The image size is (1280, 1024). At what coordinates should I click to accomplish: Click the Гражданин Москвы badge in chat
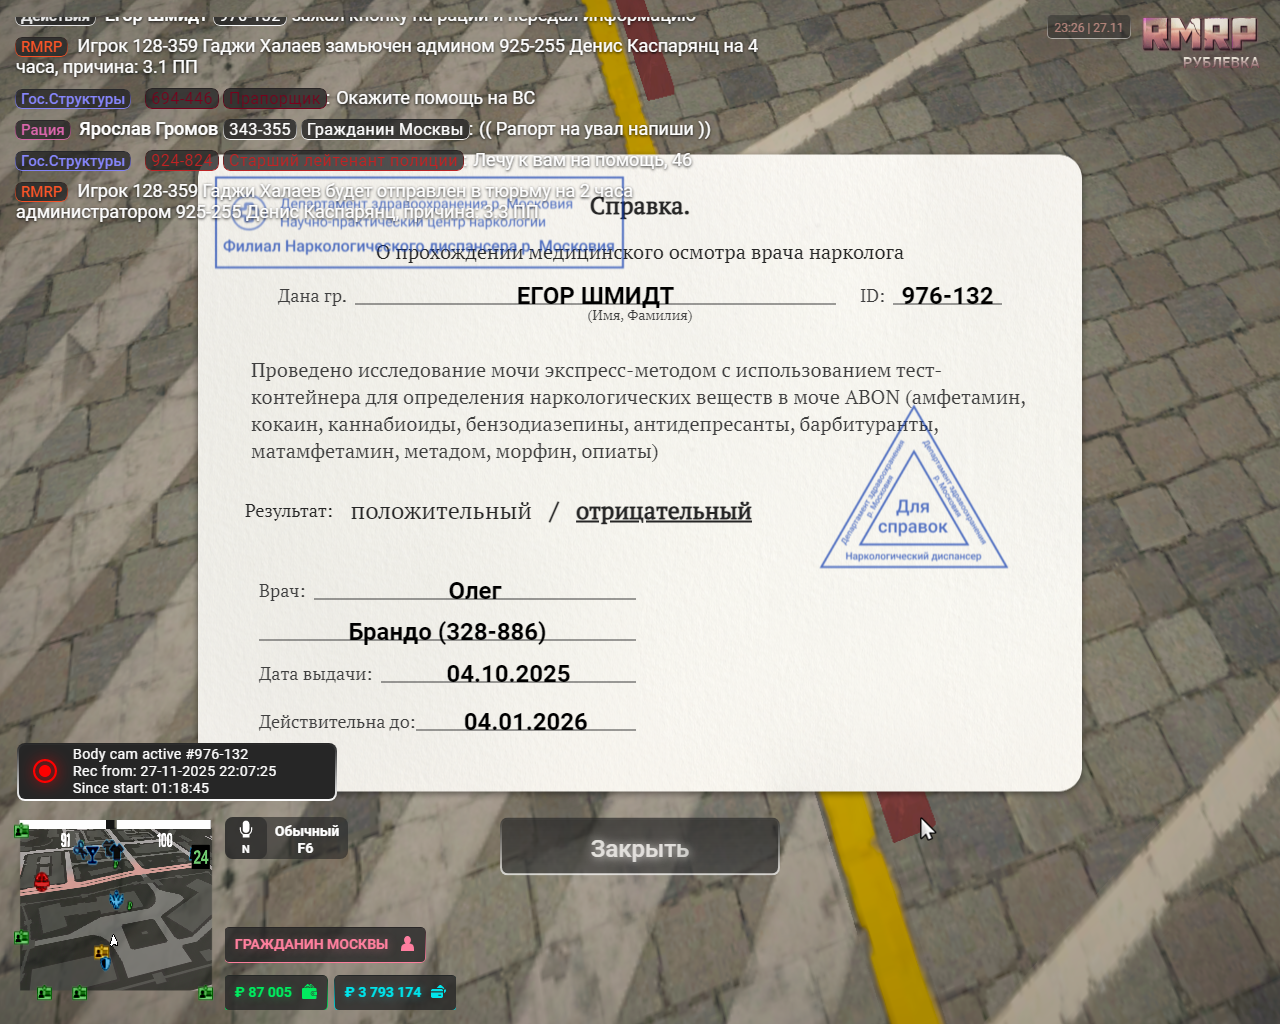[x=385, y=129]
